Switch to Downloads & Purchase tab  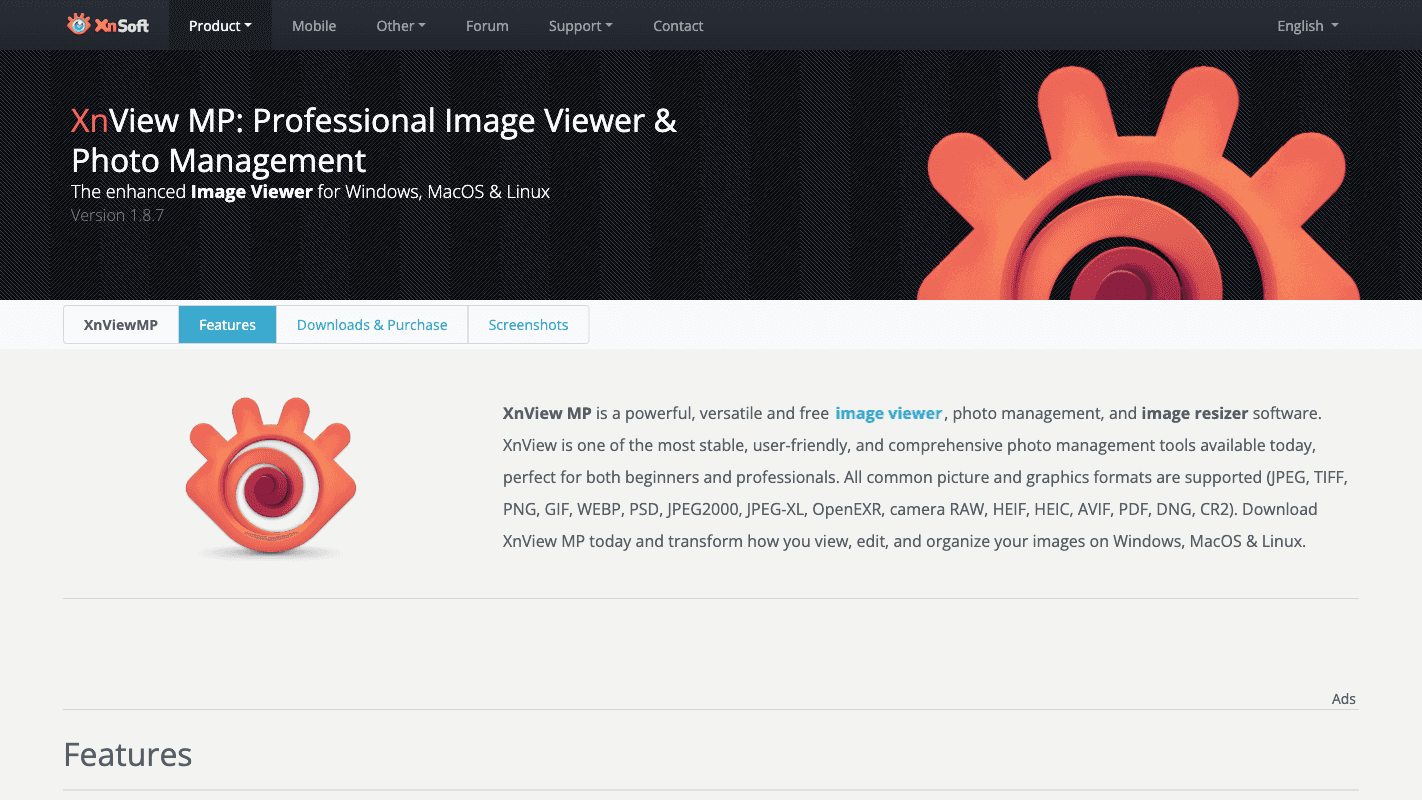click(372, 325)
